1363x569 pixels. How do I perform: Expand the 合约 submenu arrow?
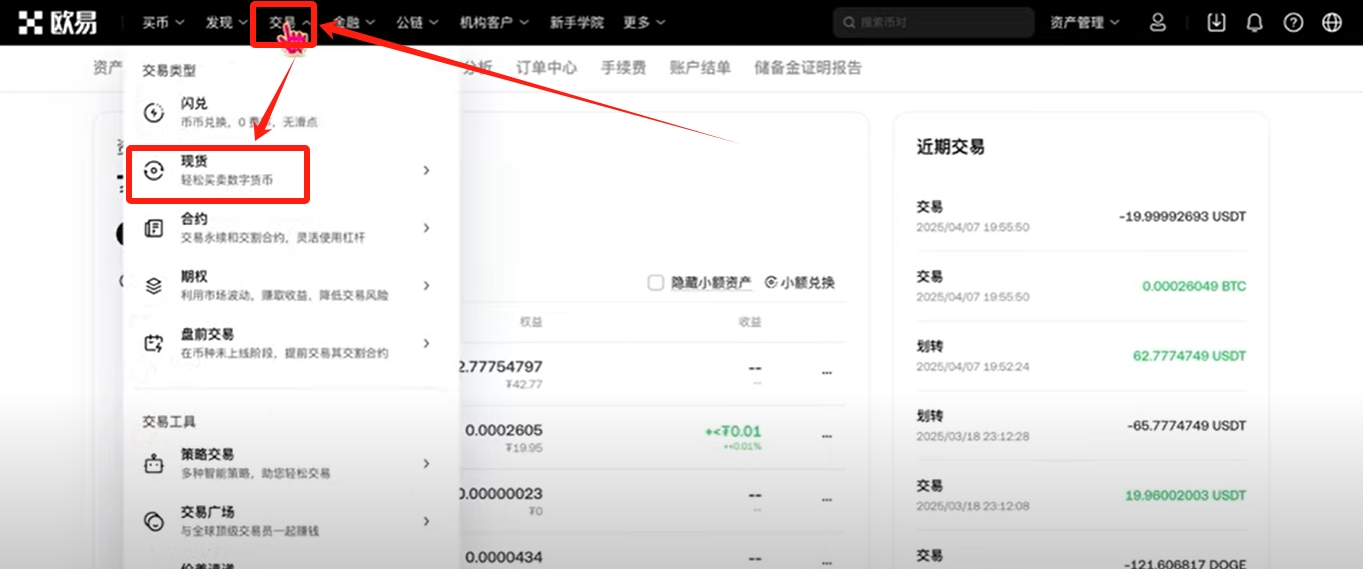[x=426, y=228]
